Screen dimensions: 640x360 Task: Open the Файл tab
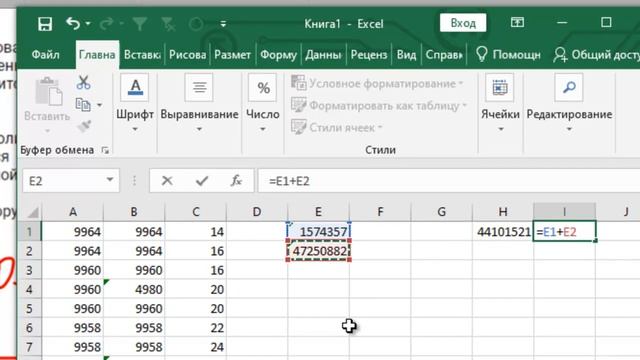45,55
